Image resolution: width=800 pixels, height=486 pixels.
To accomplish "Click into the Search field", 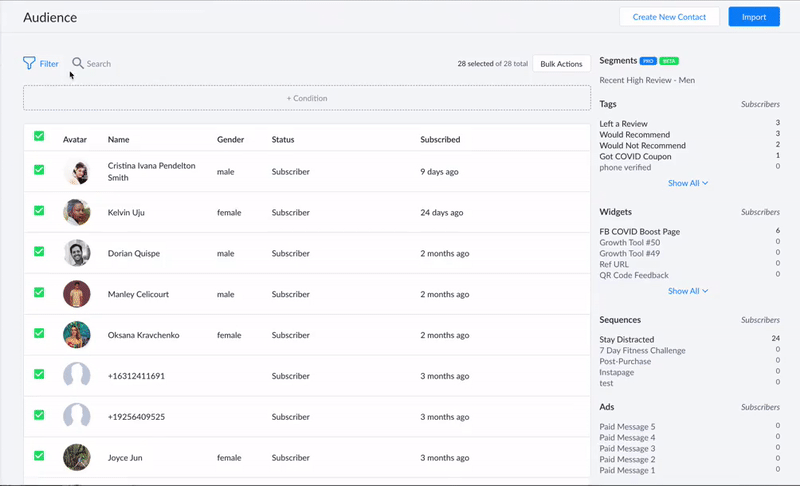I will 98,64.
